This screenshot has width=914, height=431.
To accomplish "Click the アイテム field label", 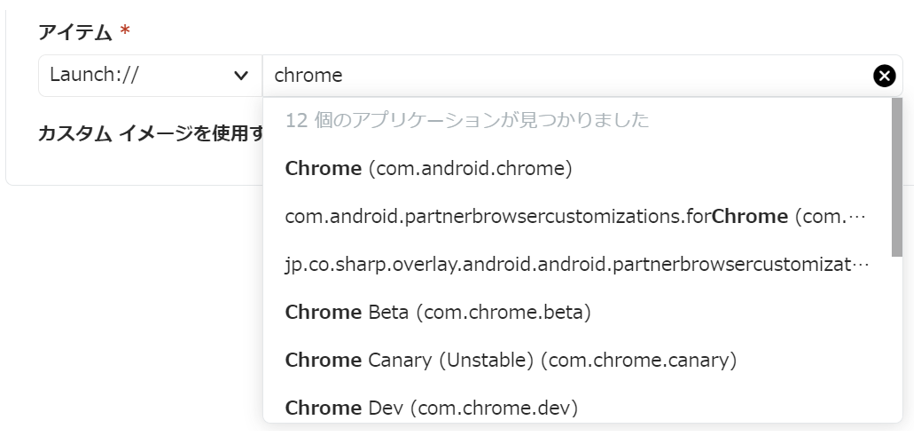I will click(75, 33).
